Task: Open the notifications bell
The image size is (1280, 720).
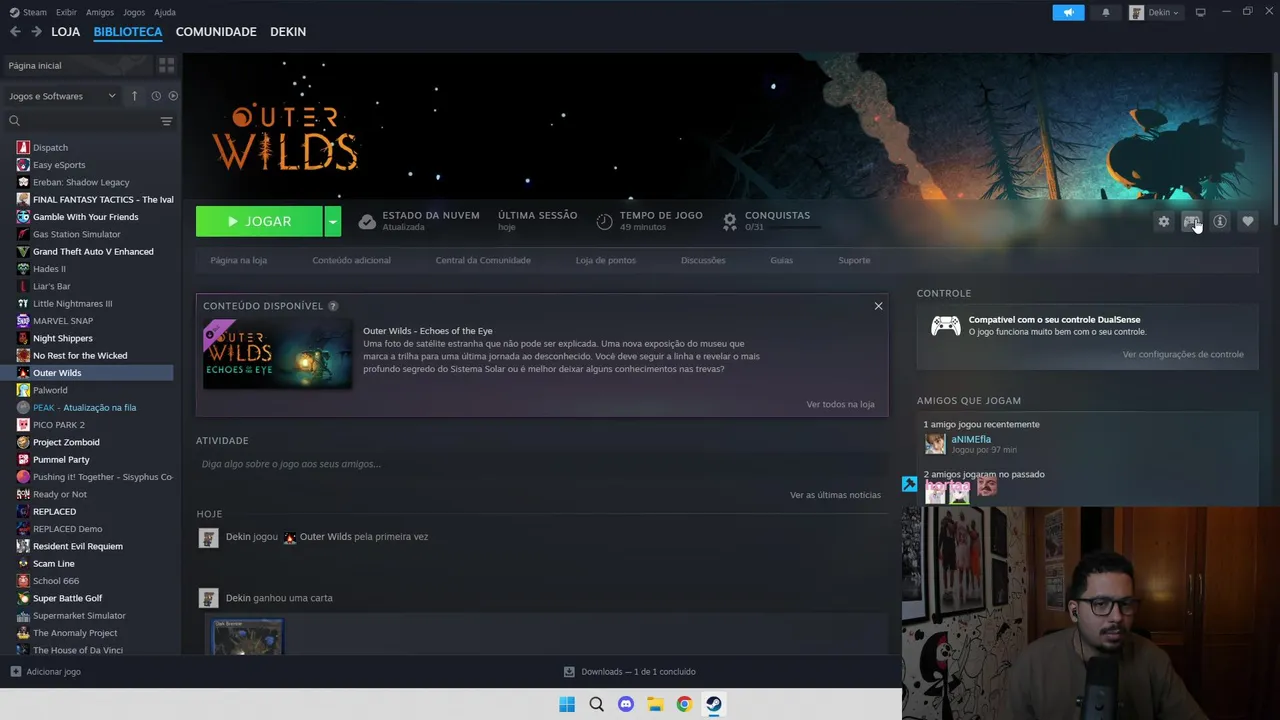Action: click(x=1105, y=12)
